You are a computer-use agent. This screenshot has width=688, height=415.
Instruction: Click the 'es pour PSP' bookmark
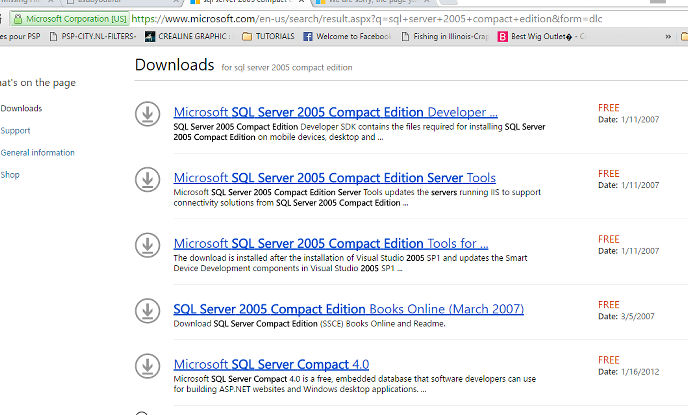(x=20, y=36)
